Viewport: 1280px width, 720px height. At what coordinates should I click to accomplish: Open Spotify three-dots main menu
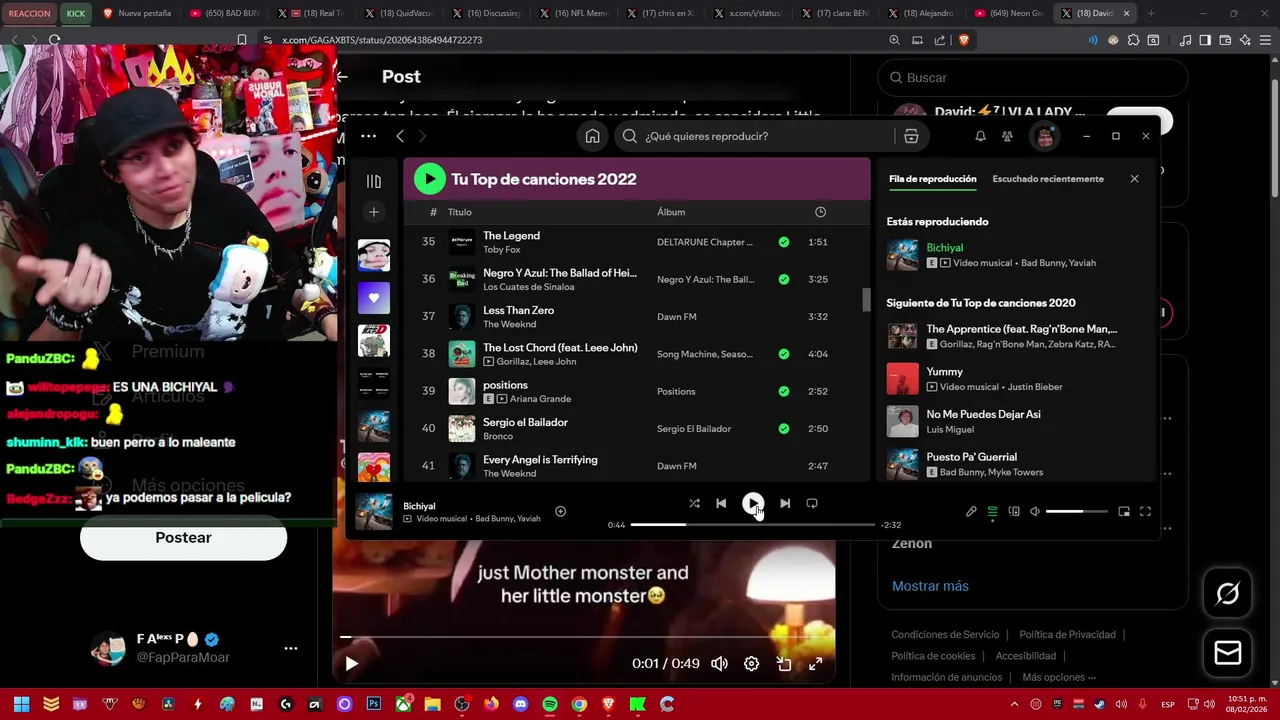tap(368, 136)
